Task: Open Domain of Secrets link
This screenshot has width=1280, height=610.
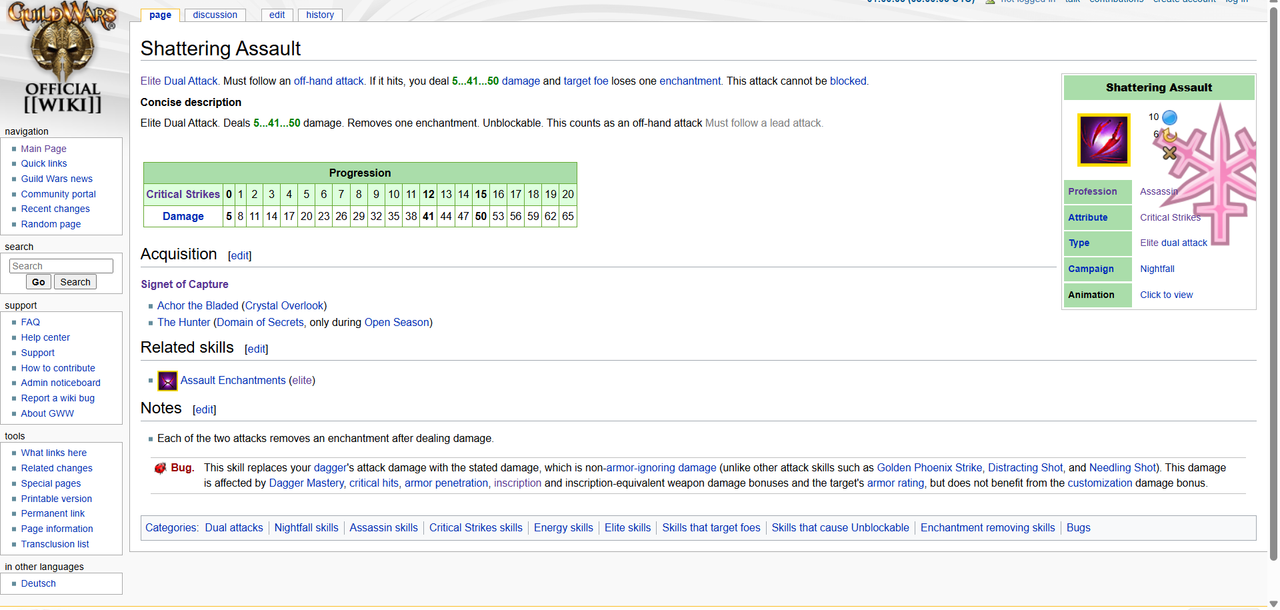Action: 260,322
